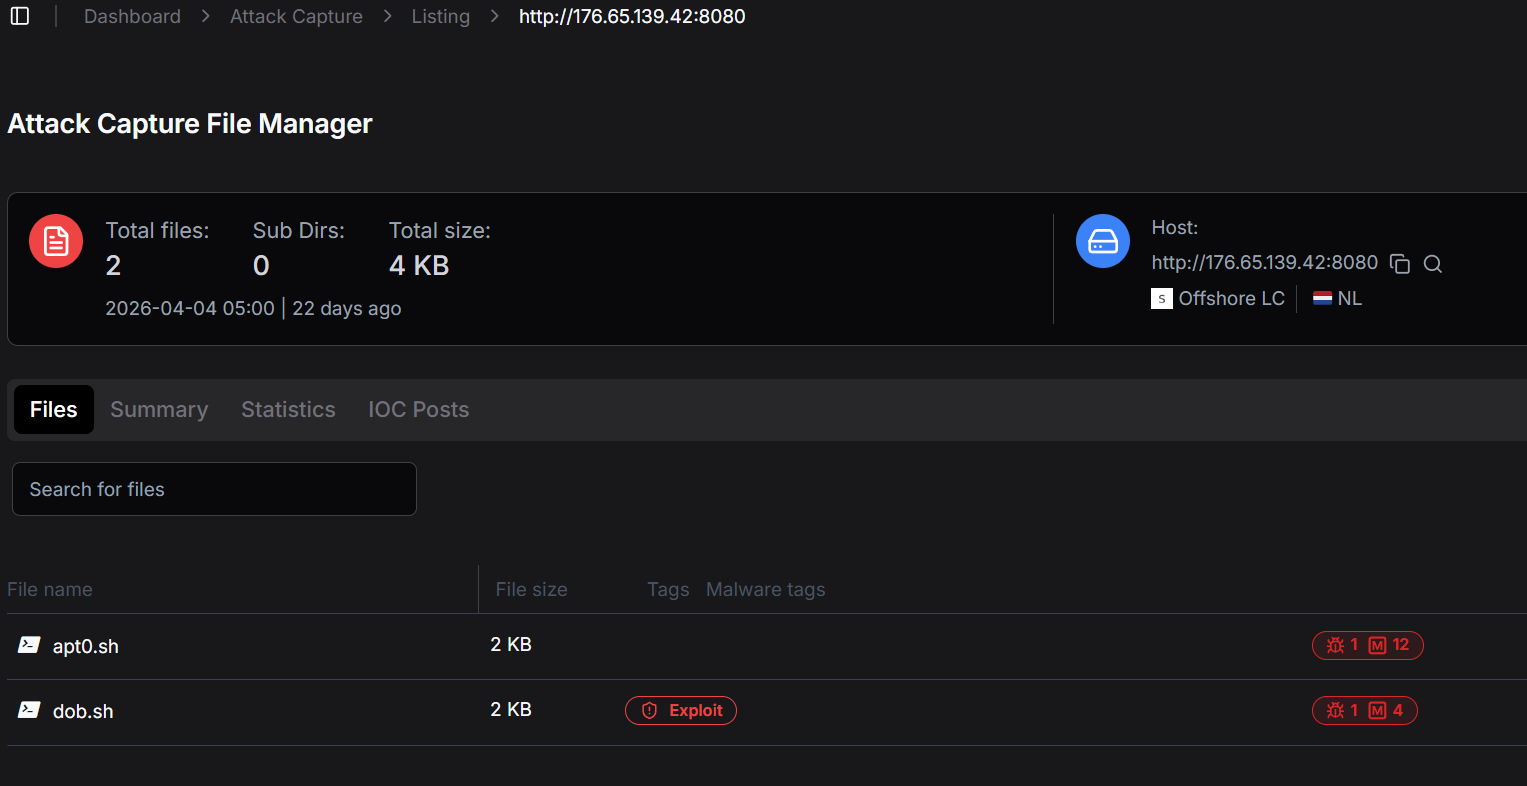
Task: Open the Offshore LC provider link
Action: click(x=1231, y=298)
